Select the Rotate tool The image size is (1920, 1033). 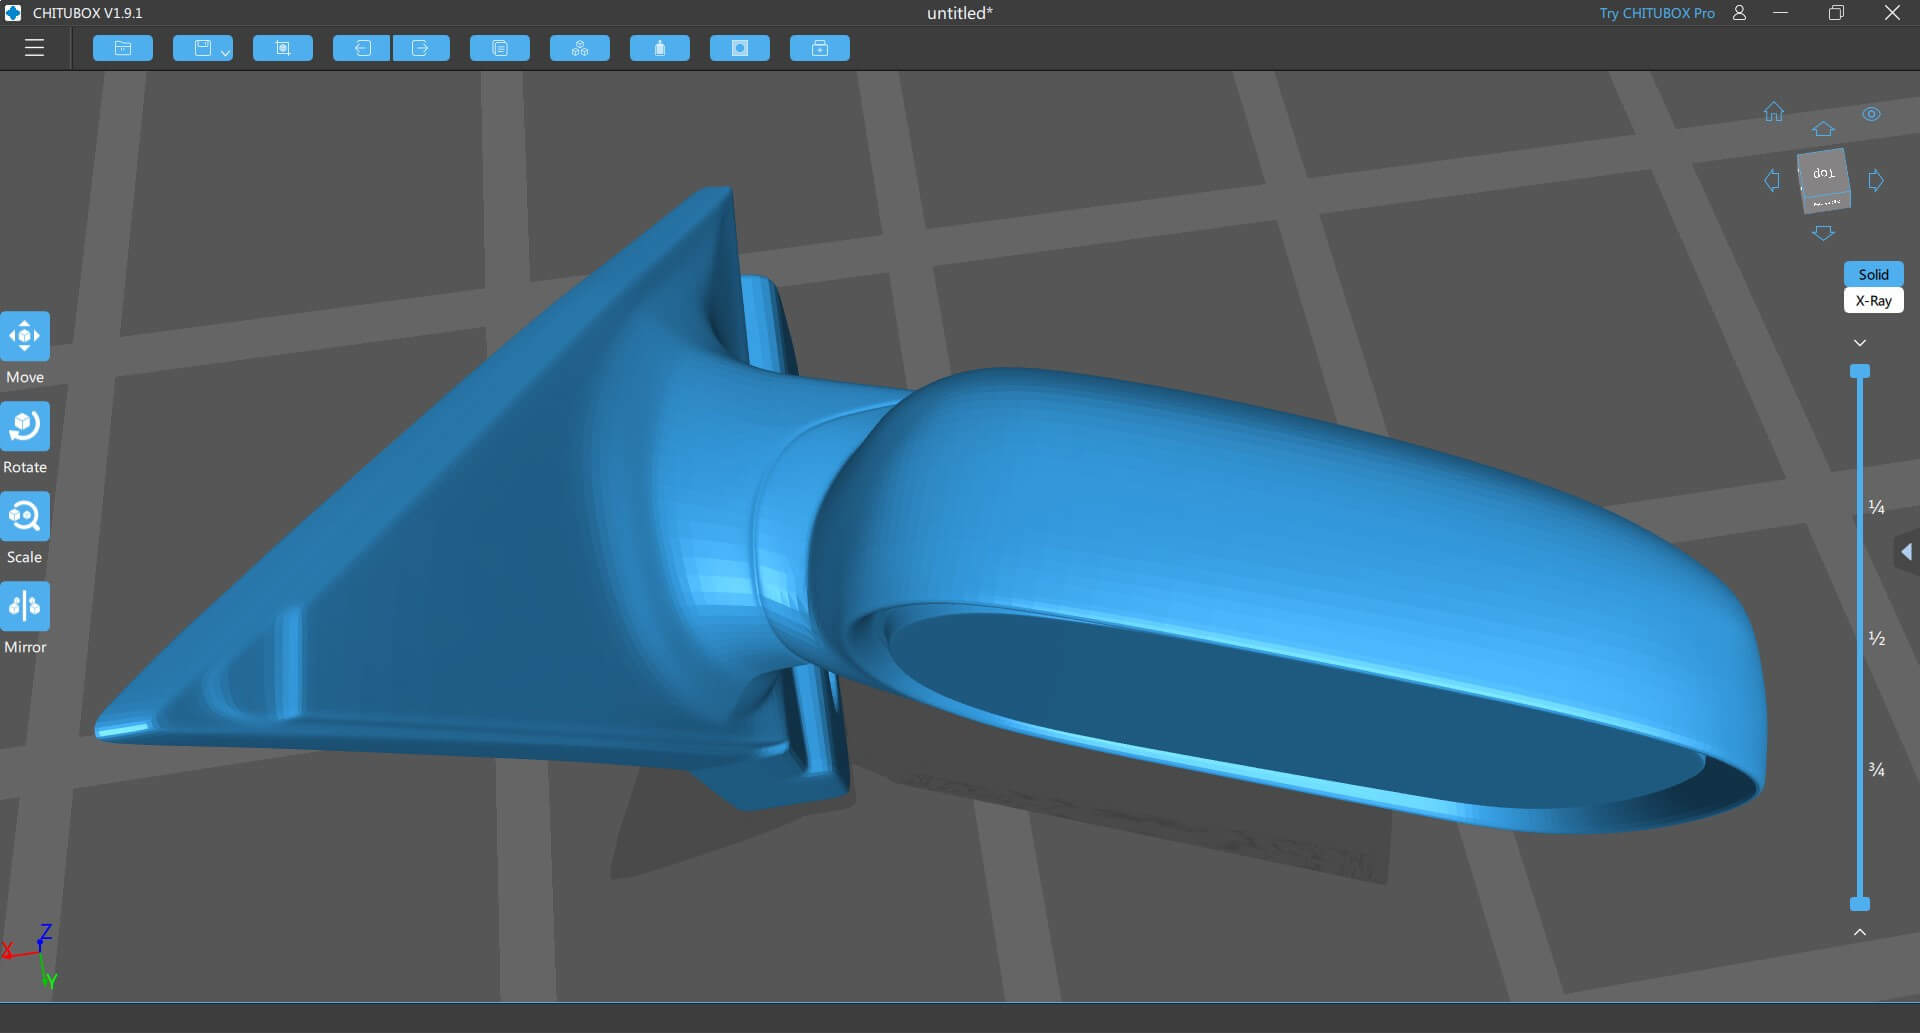(x=25, y=427)
